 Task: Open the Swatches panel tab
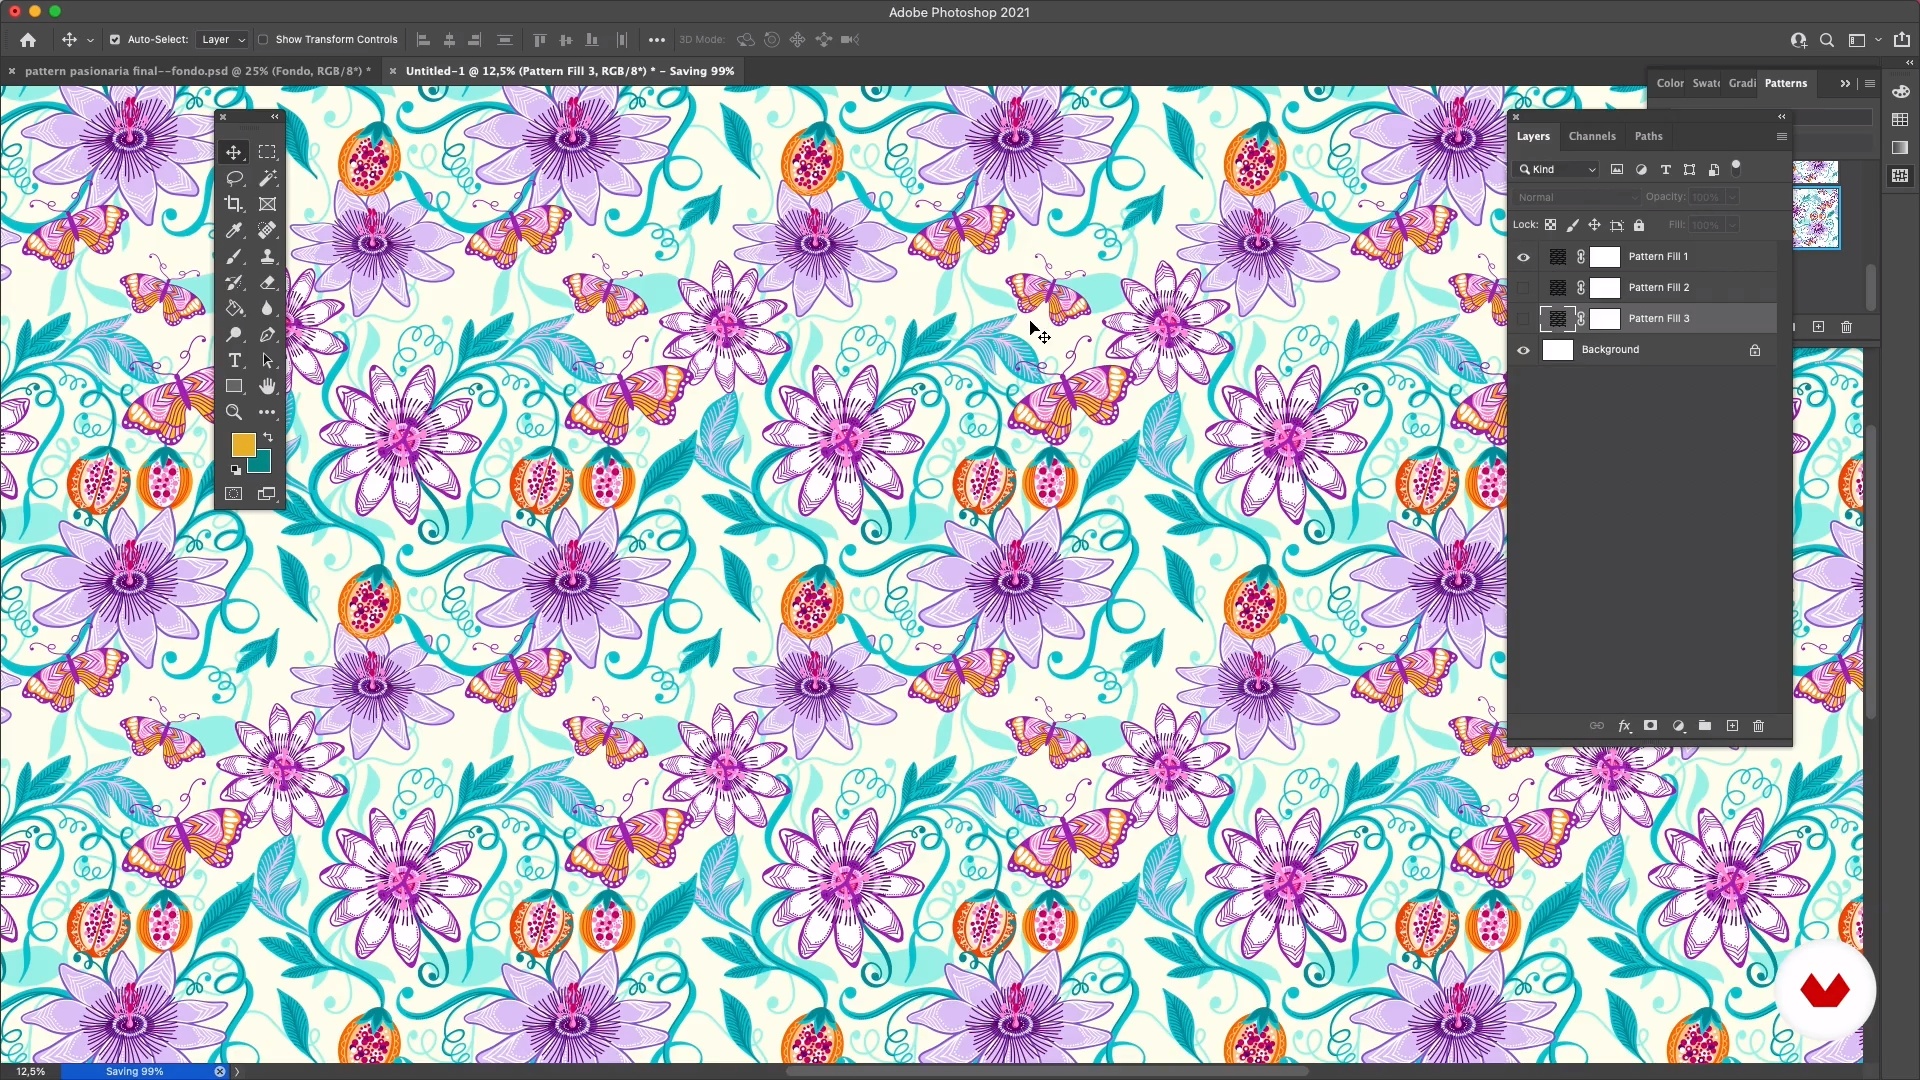click(1706, 83)
